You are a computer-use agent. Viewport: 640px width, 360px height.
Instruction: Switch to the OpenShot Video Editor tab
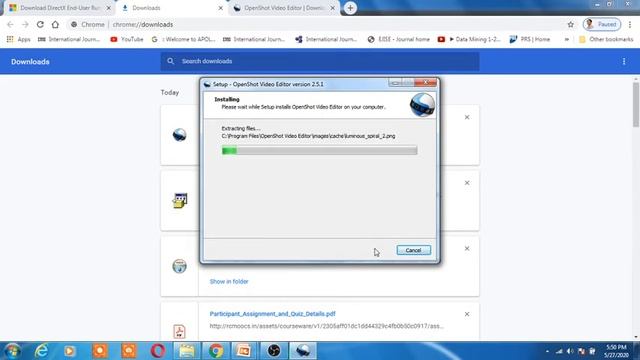click(284, 8)
